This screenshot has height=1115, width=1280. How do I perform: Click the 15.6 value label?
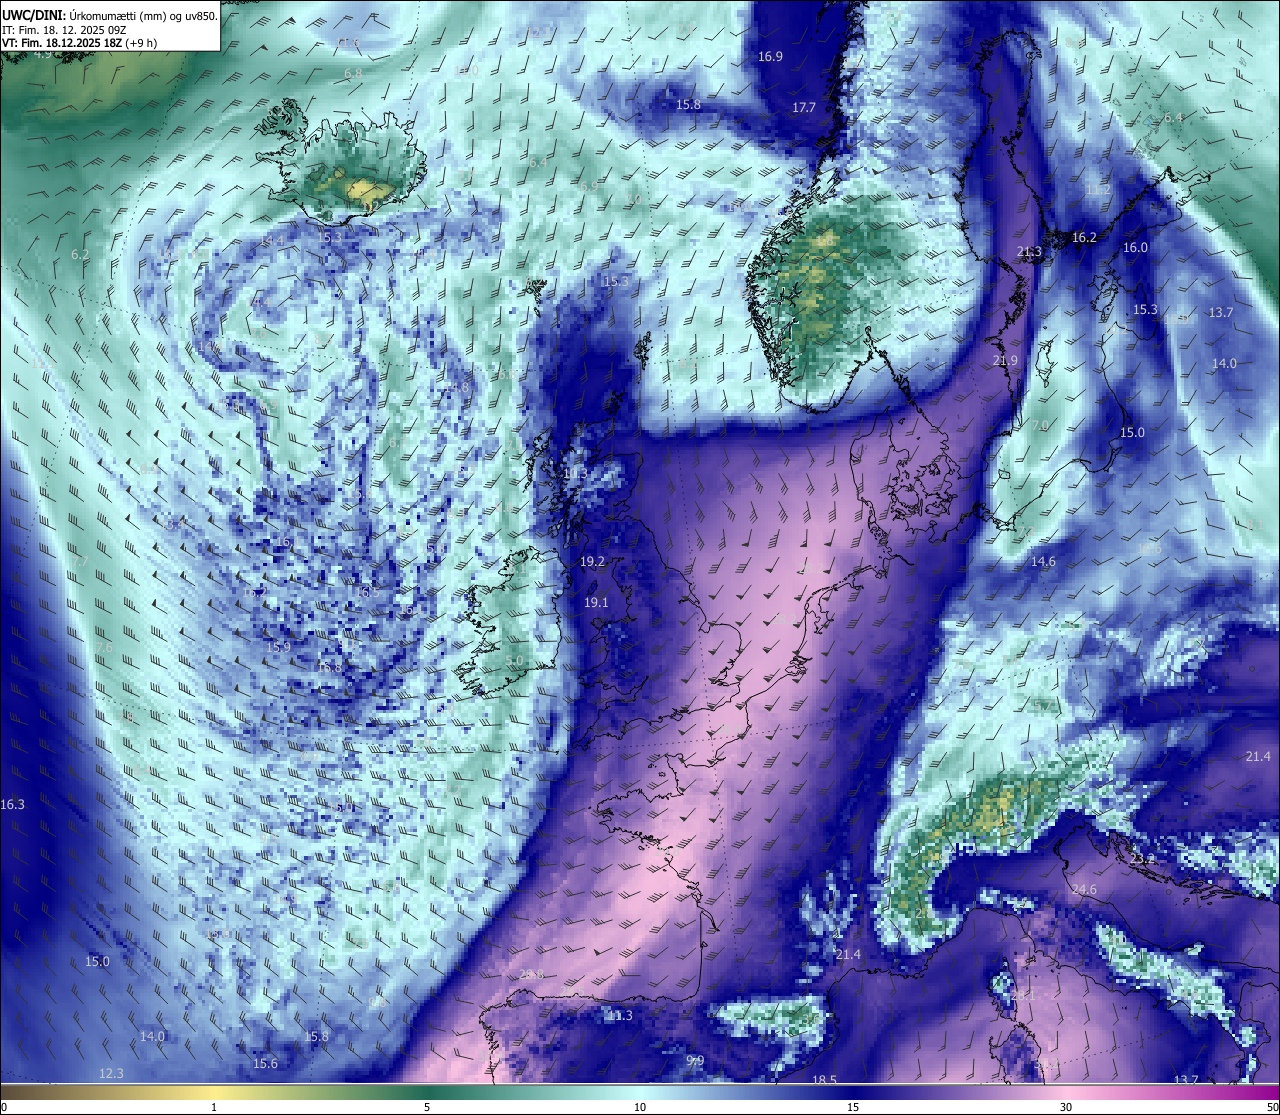[x=265, y=1064]
